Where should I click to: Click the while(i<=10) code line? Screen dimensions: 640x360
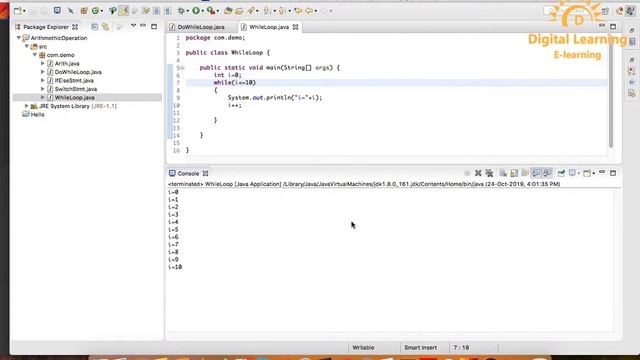click(235, 83)
